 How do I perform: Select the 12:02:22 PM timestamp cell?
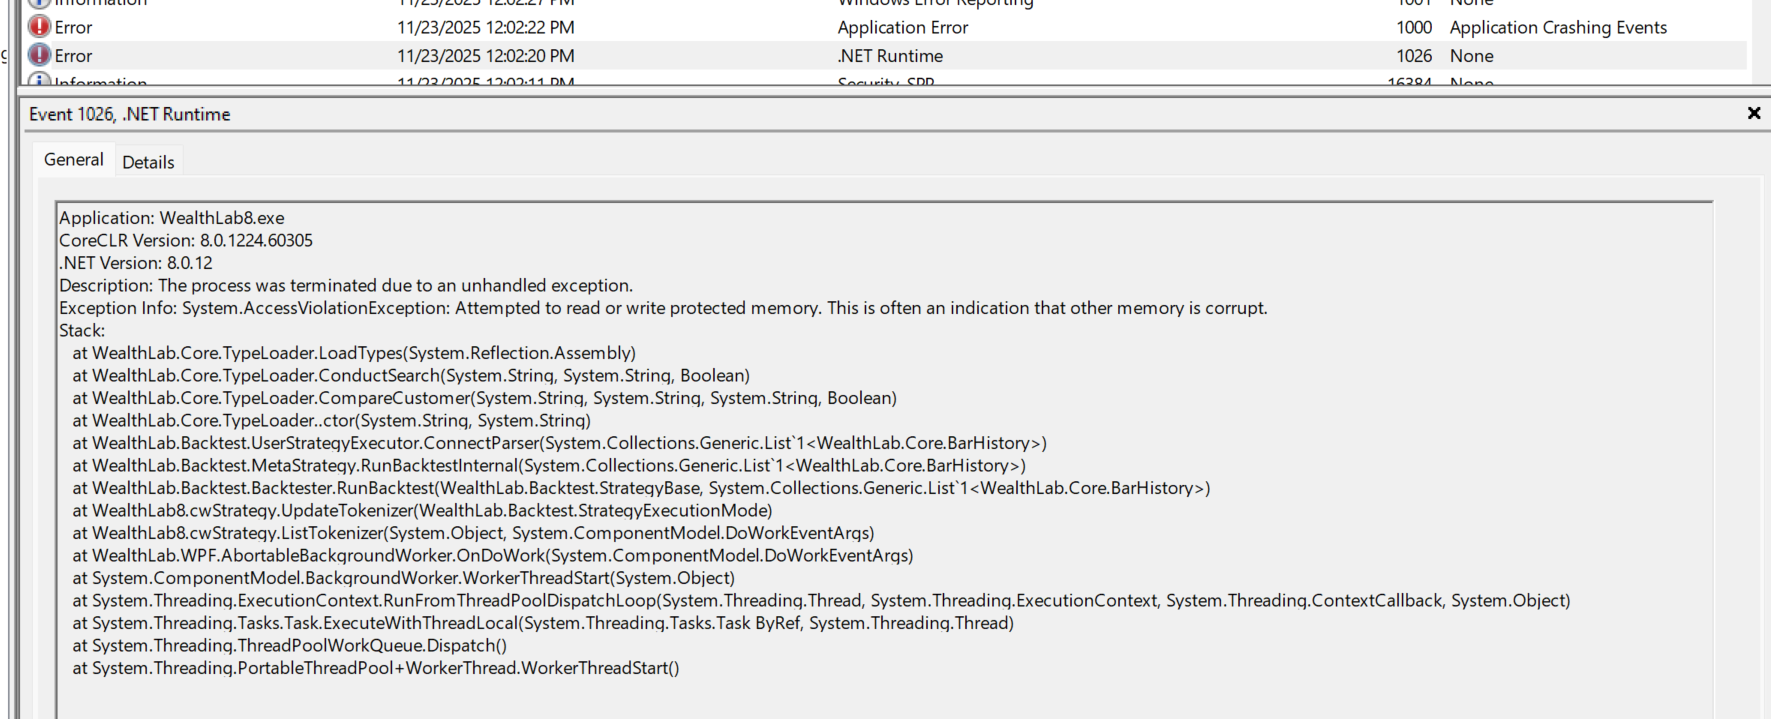tap(485, 28)
